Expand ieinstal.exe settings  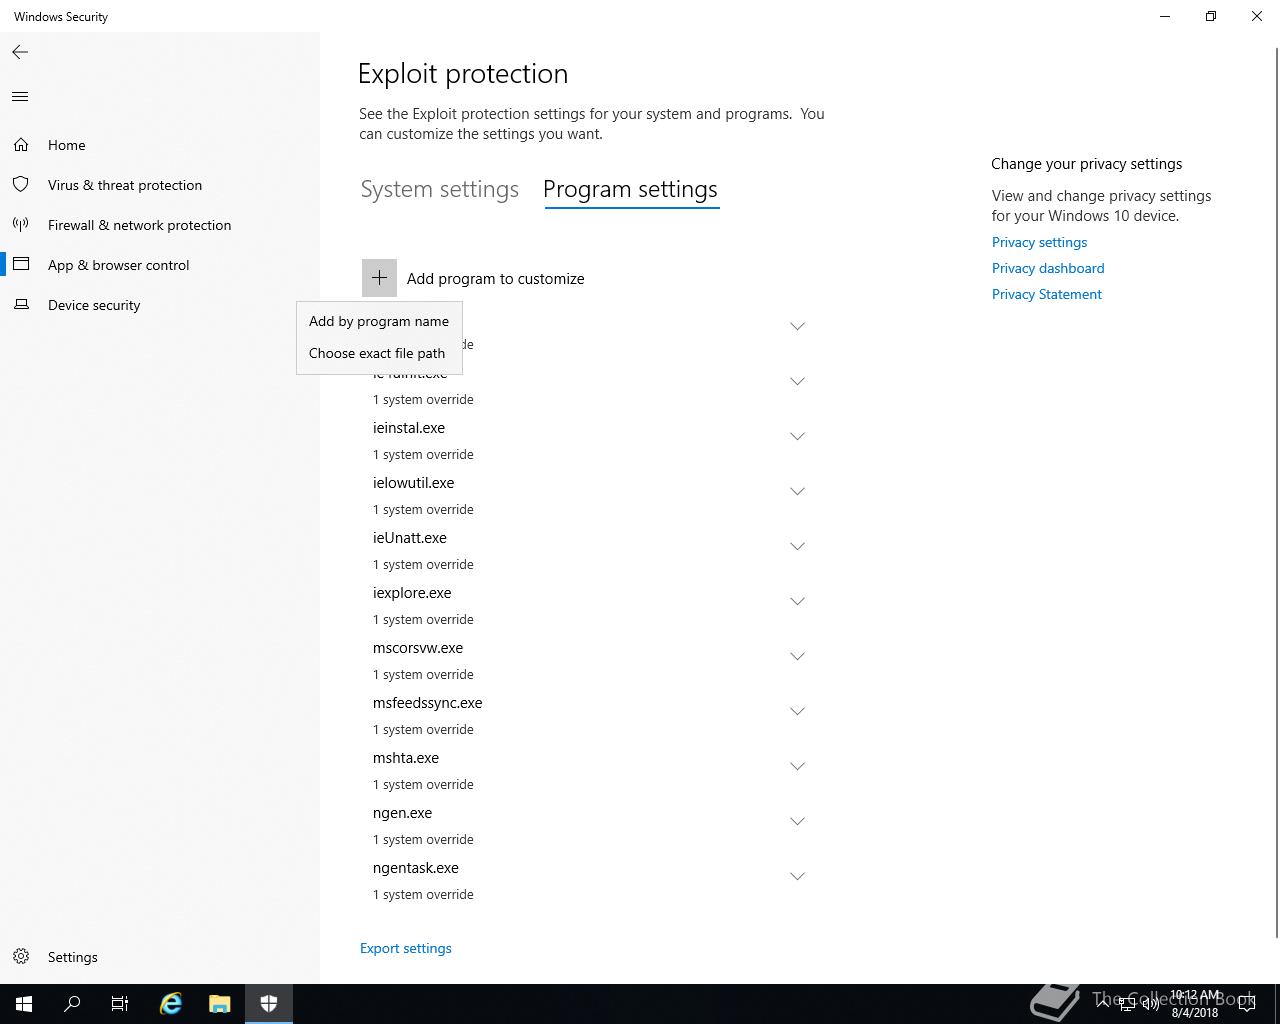pyautogui.click(x=797, y=436)
